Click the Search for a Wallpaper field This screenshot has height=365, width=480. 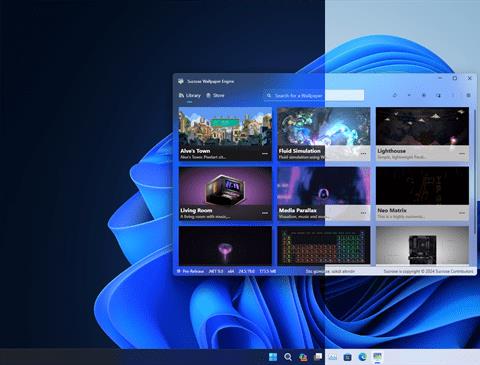[314, 95]
